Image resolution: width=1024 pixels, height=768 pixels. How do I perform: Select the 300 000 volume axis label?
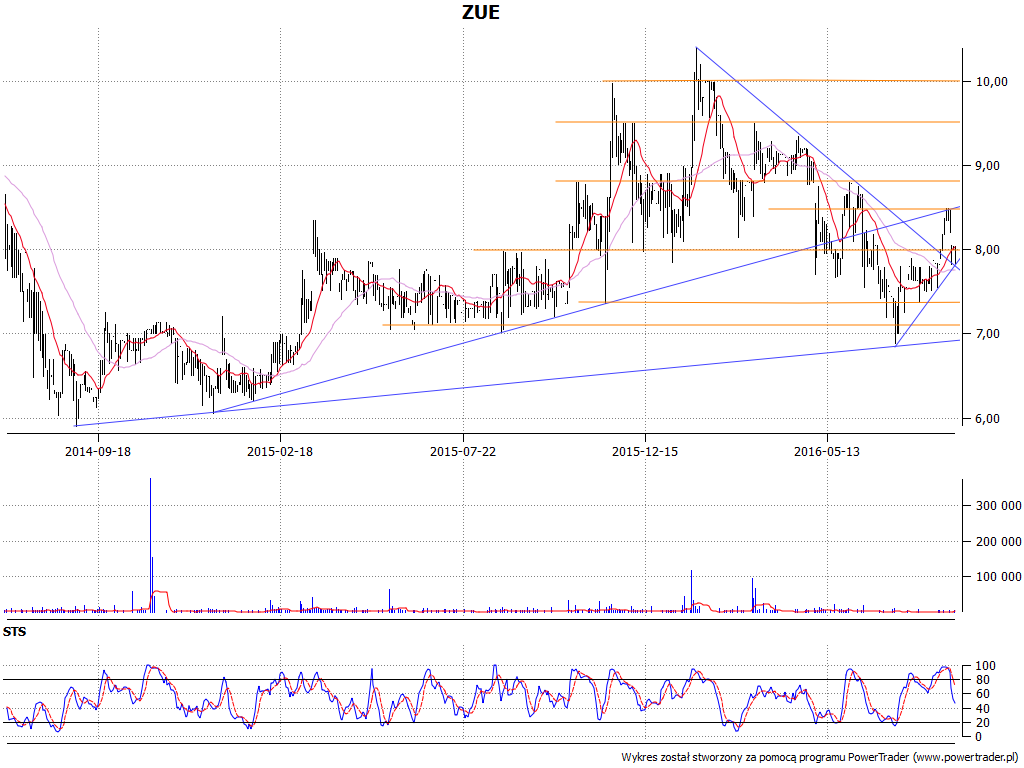[x=999, y=505]
